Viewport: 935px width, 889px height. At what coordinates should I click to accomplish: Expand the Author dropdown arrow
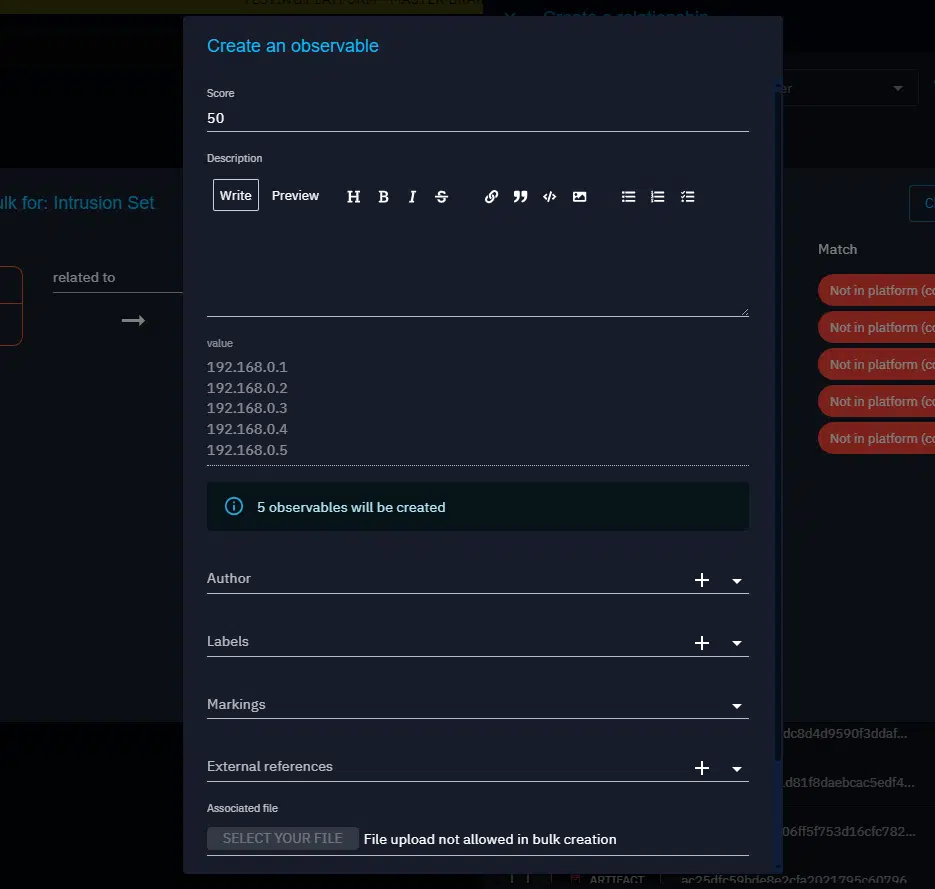click(737, 581)
